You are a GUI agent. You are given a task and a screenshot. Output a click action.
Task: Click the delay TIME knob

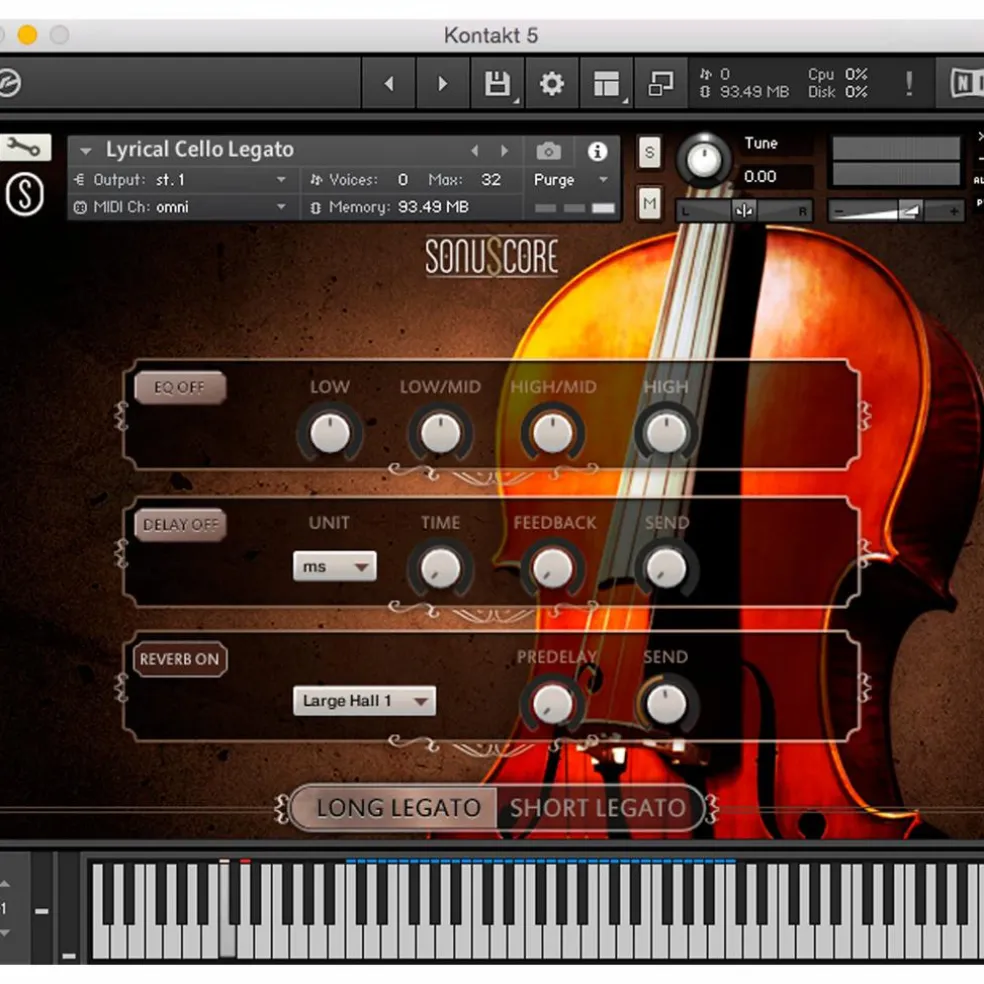(440, 569)
